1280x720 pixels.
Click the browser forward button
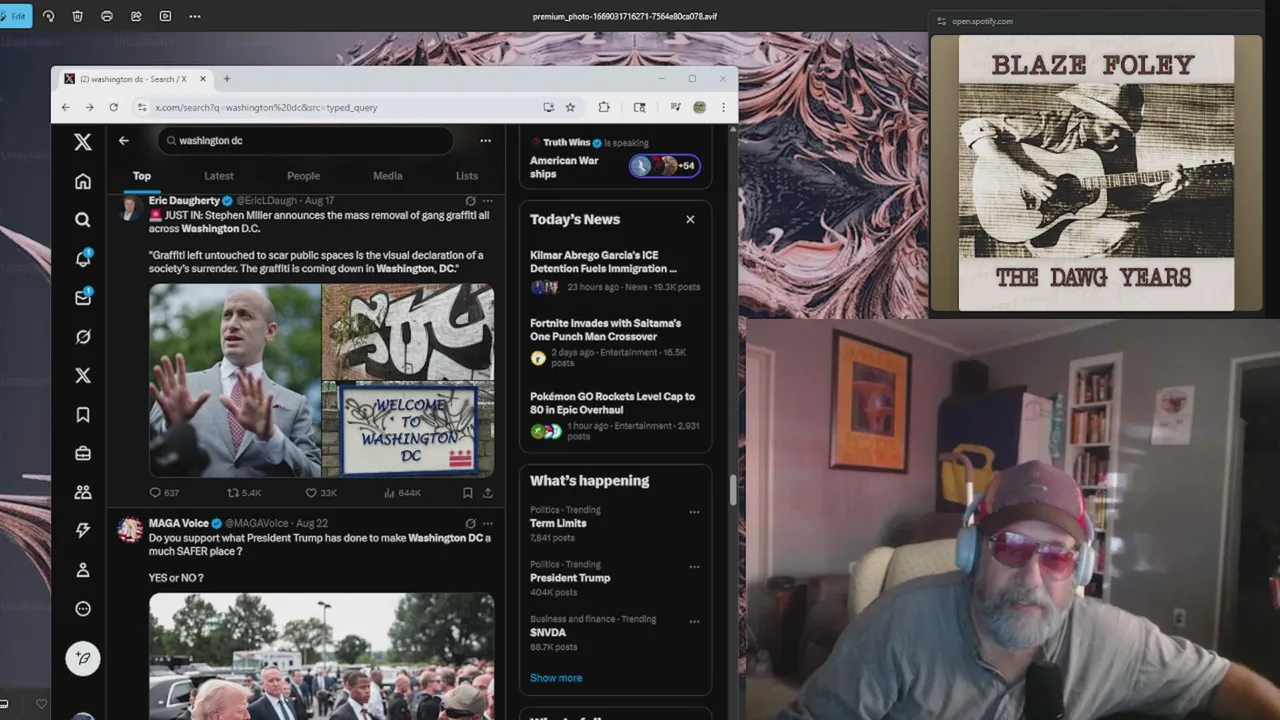(90, 107)
